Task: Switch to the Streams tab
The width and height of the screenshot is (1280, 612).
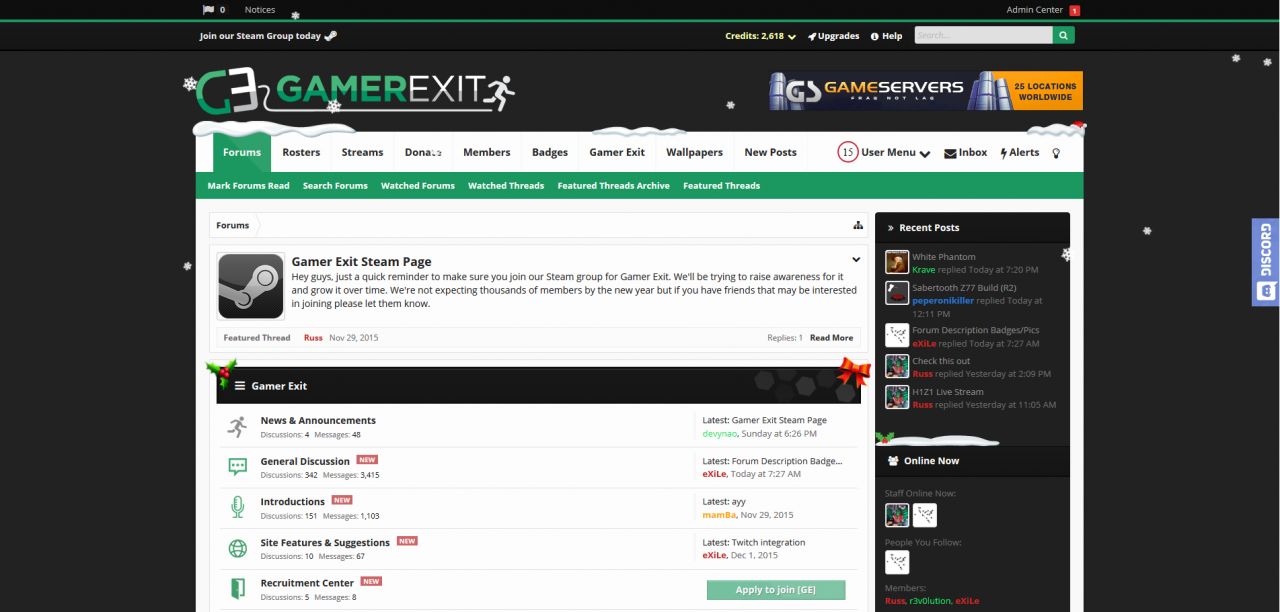Action: coord(362,152)
